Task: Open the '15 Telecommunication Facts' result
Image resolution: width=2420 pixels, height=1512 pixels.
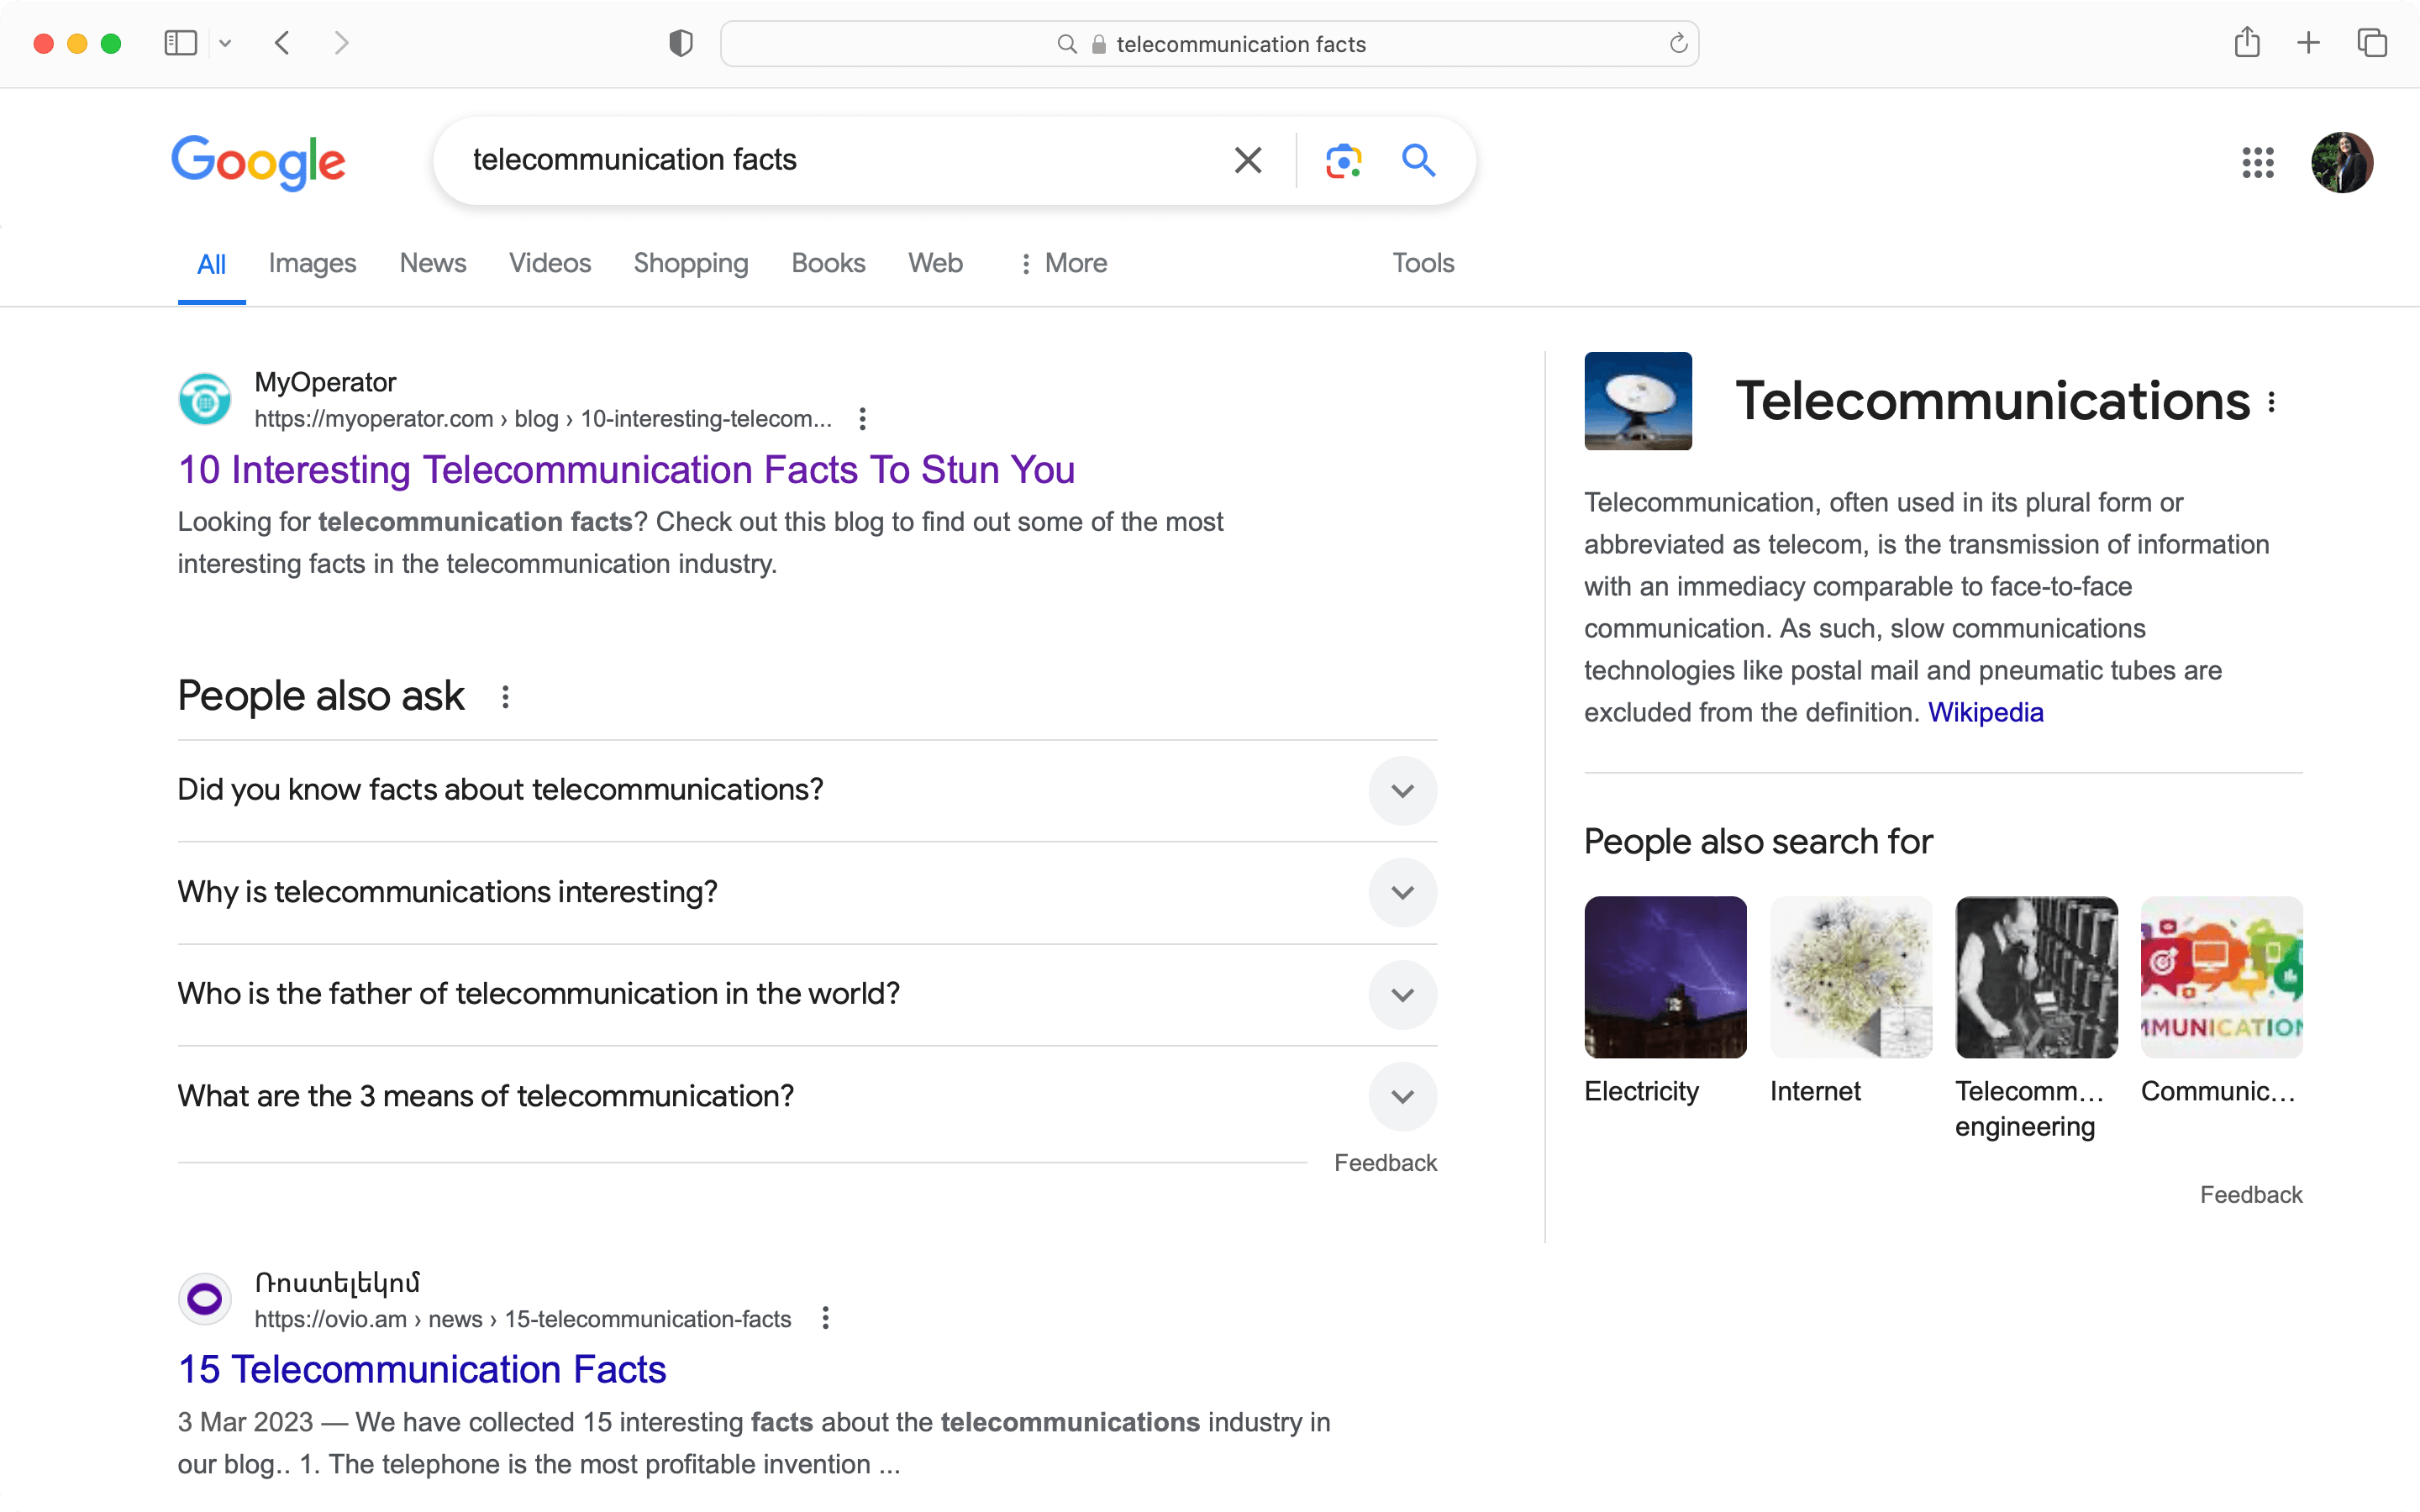Action: pos(422,1370)
